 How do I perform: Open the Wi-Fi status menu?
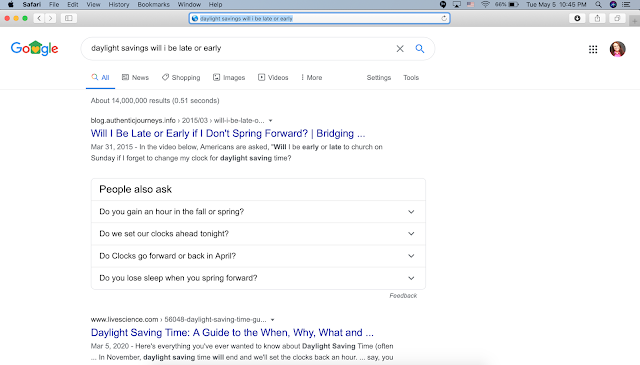coord(485,4)
